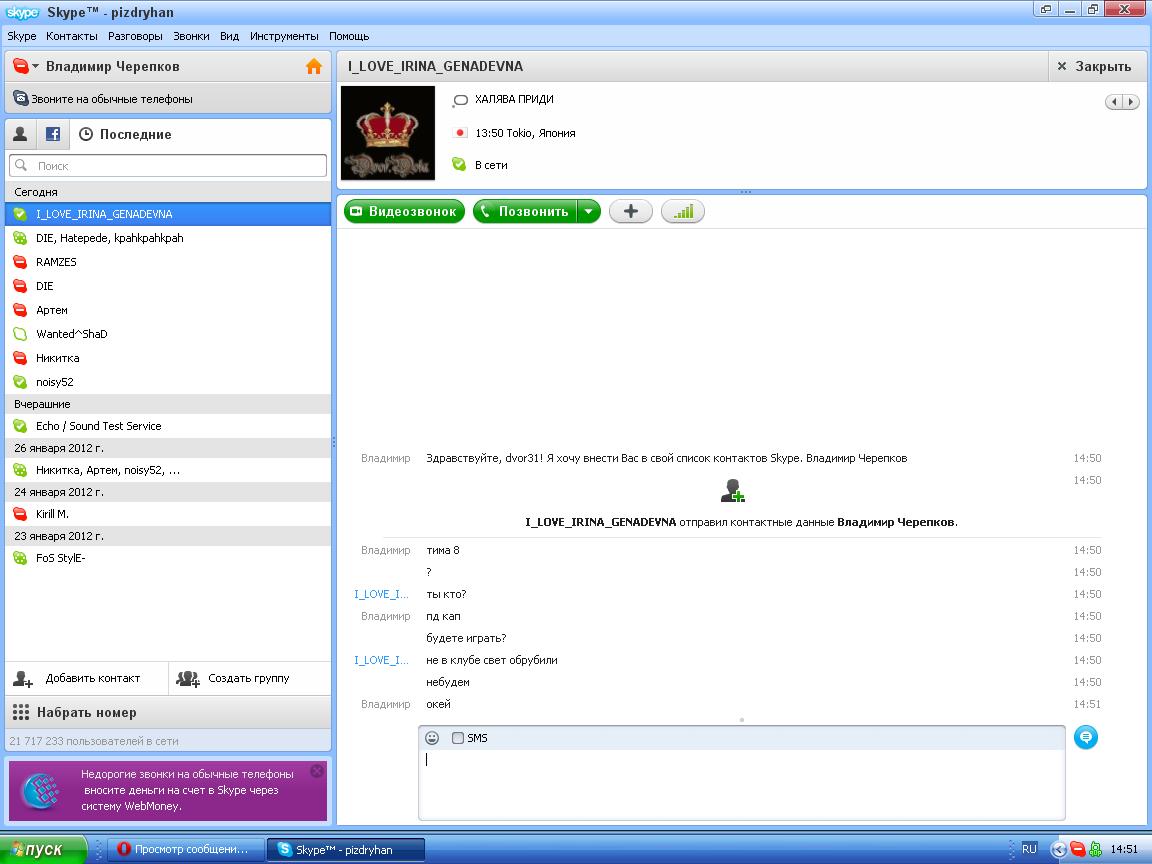Open the Вид menu
This screenshot has width=1152, height=864.
click(229, 36)
